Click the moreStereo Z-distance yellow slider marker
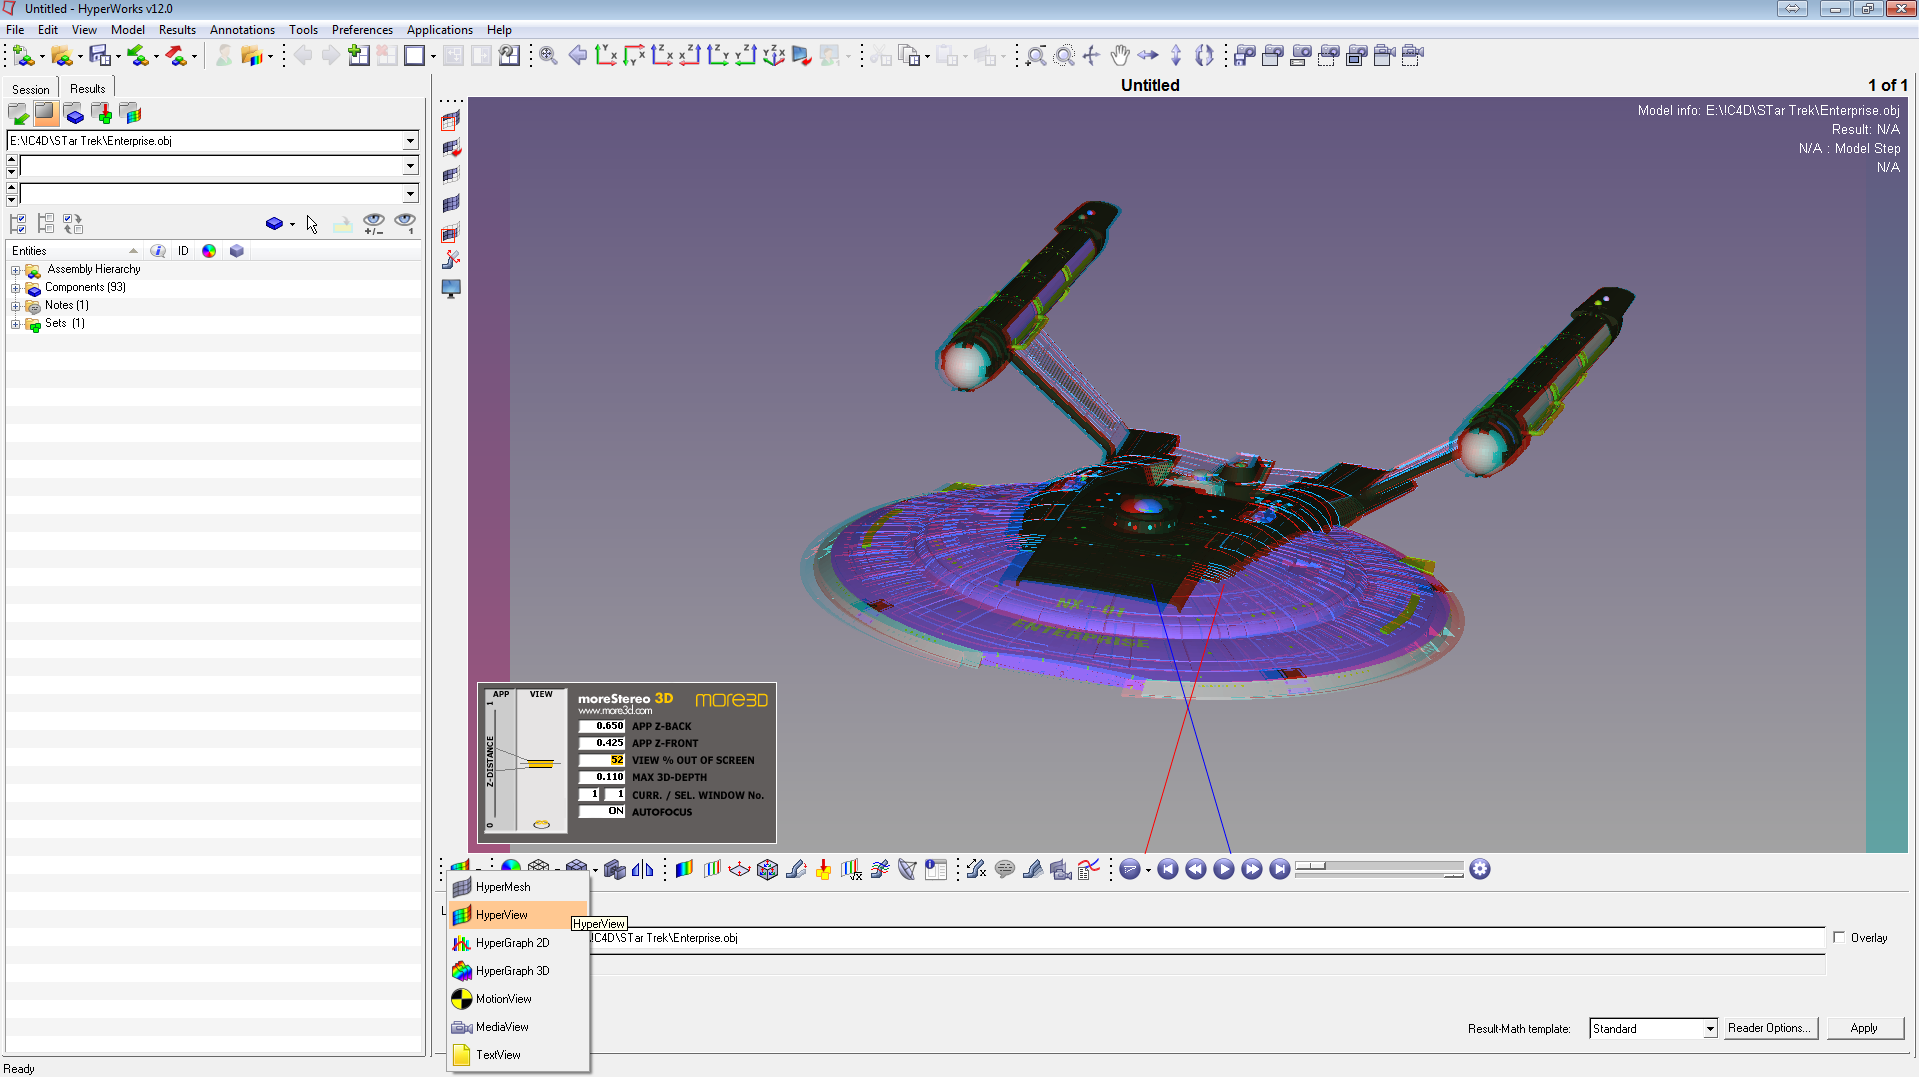1919x1077 pixels. 541,764
